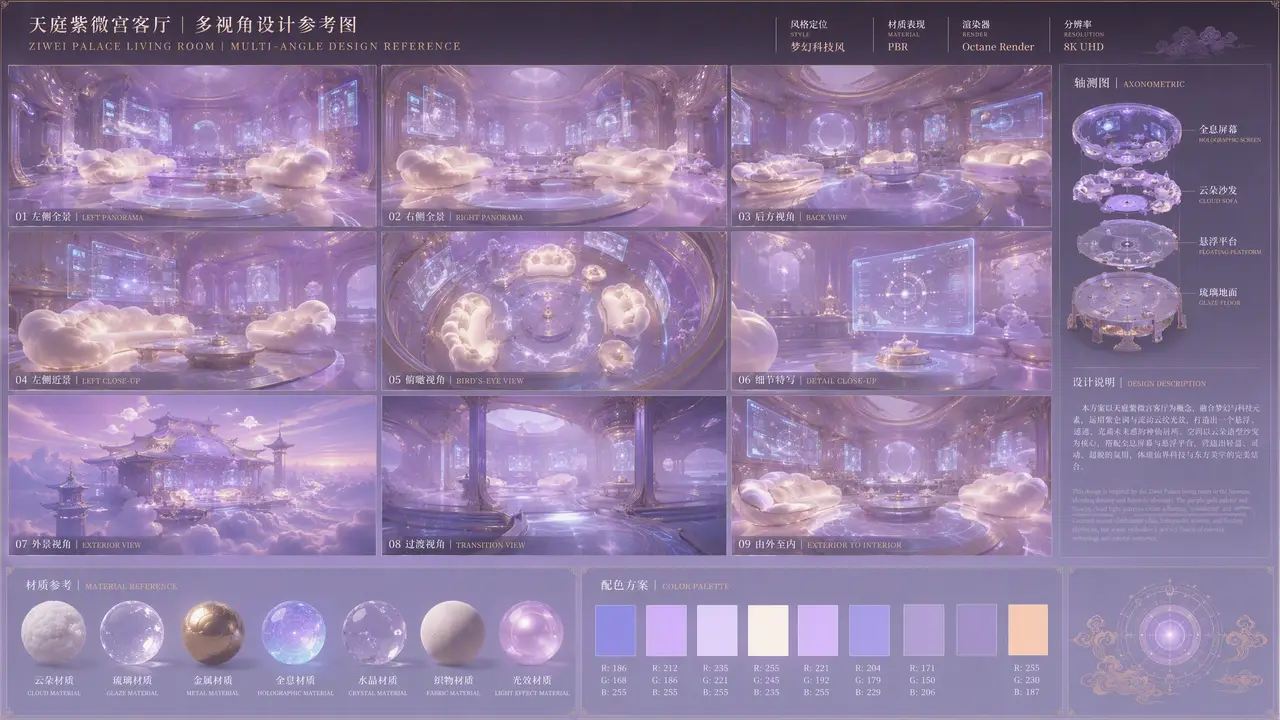Click the PBR material value in header
The width and height of the screenshot is (1280, 720).
tap(898, 47)
